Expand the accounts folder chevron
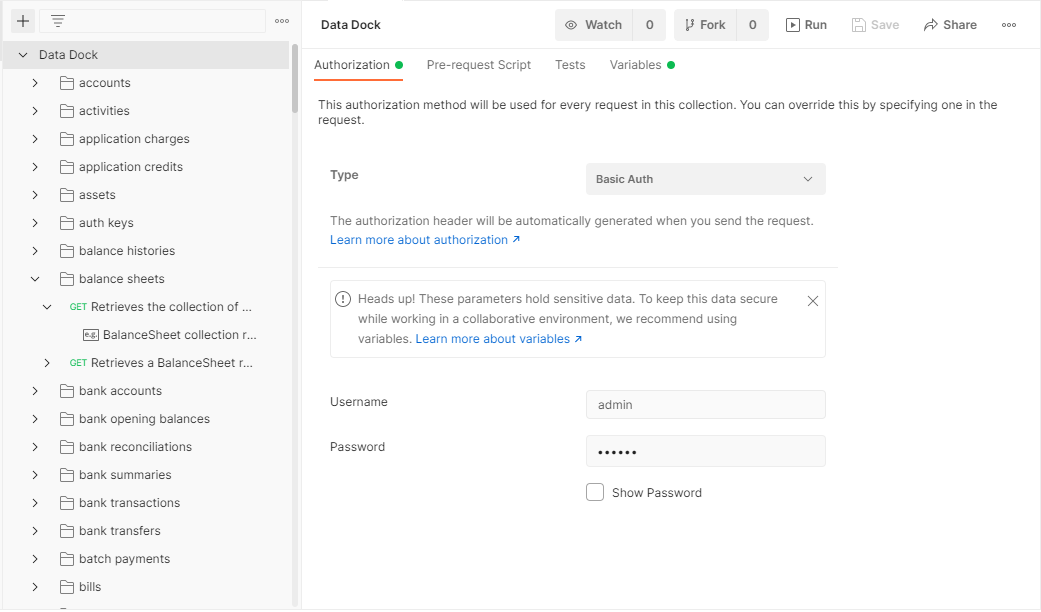Viewport: 1041px width, 612px height. 35,83
